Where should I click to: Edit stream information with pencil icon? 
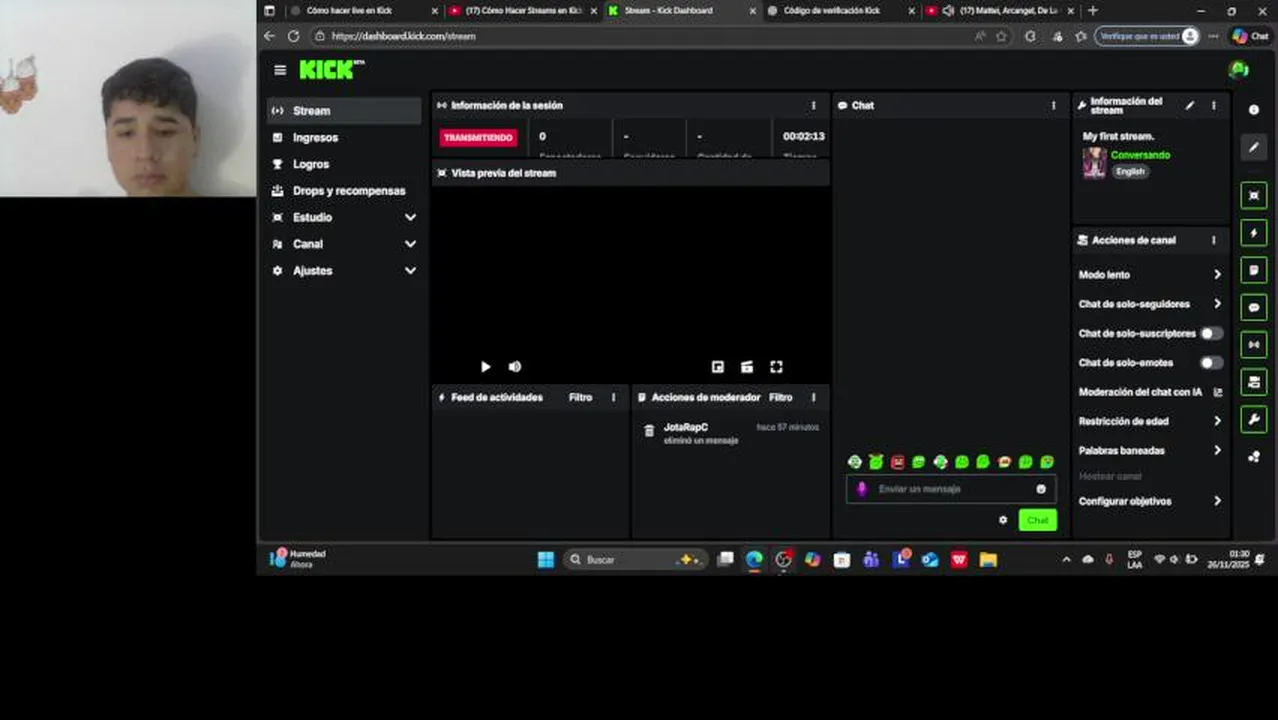1189,105
